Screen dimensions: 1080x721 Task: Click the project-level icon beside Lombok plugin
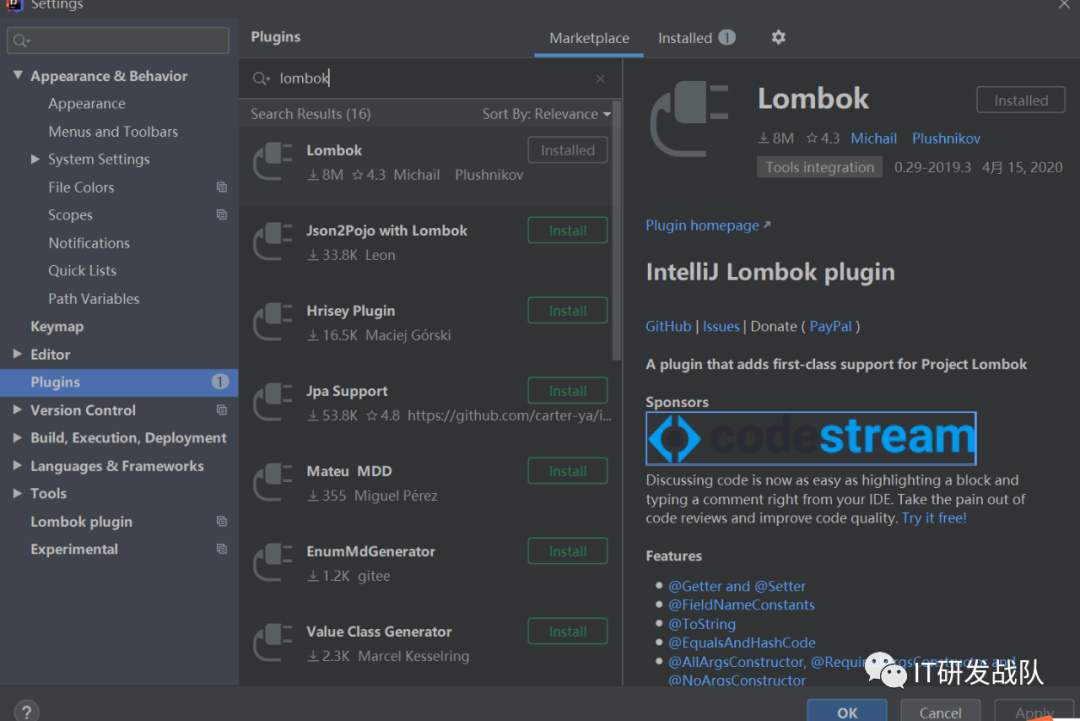pyautogui.click(x=222, y=521)
